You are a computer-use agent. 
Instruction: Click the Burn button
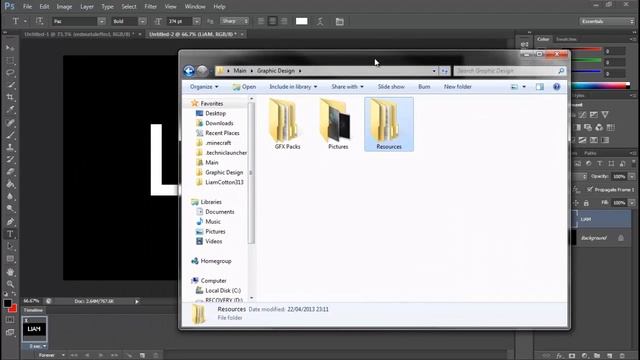[424, 87]
